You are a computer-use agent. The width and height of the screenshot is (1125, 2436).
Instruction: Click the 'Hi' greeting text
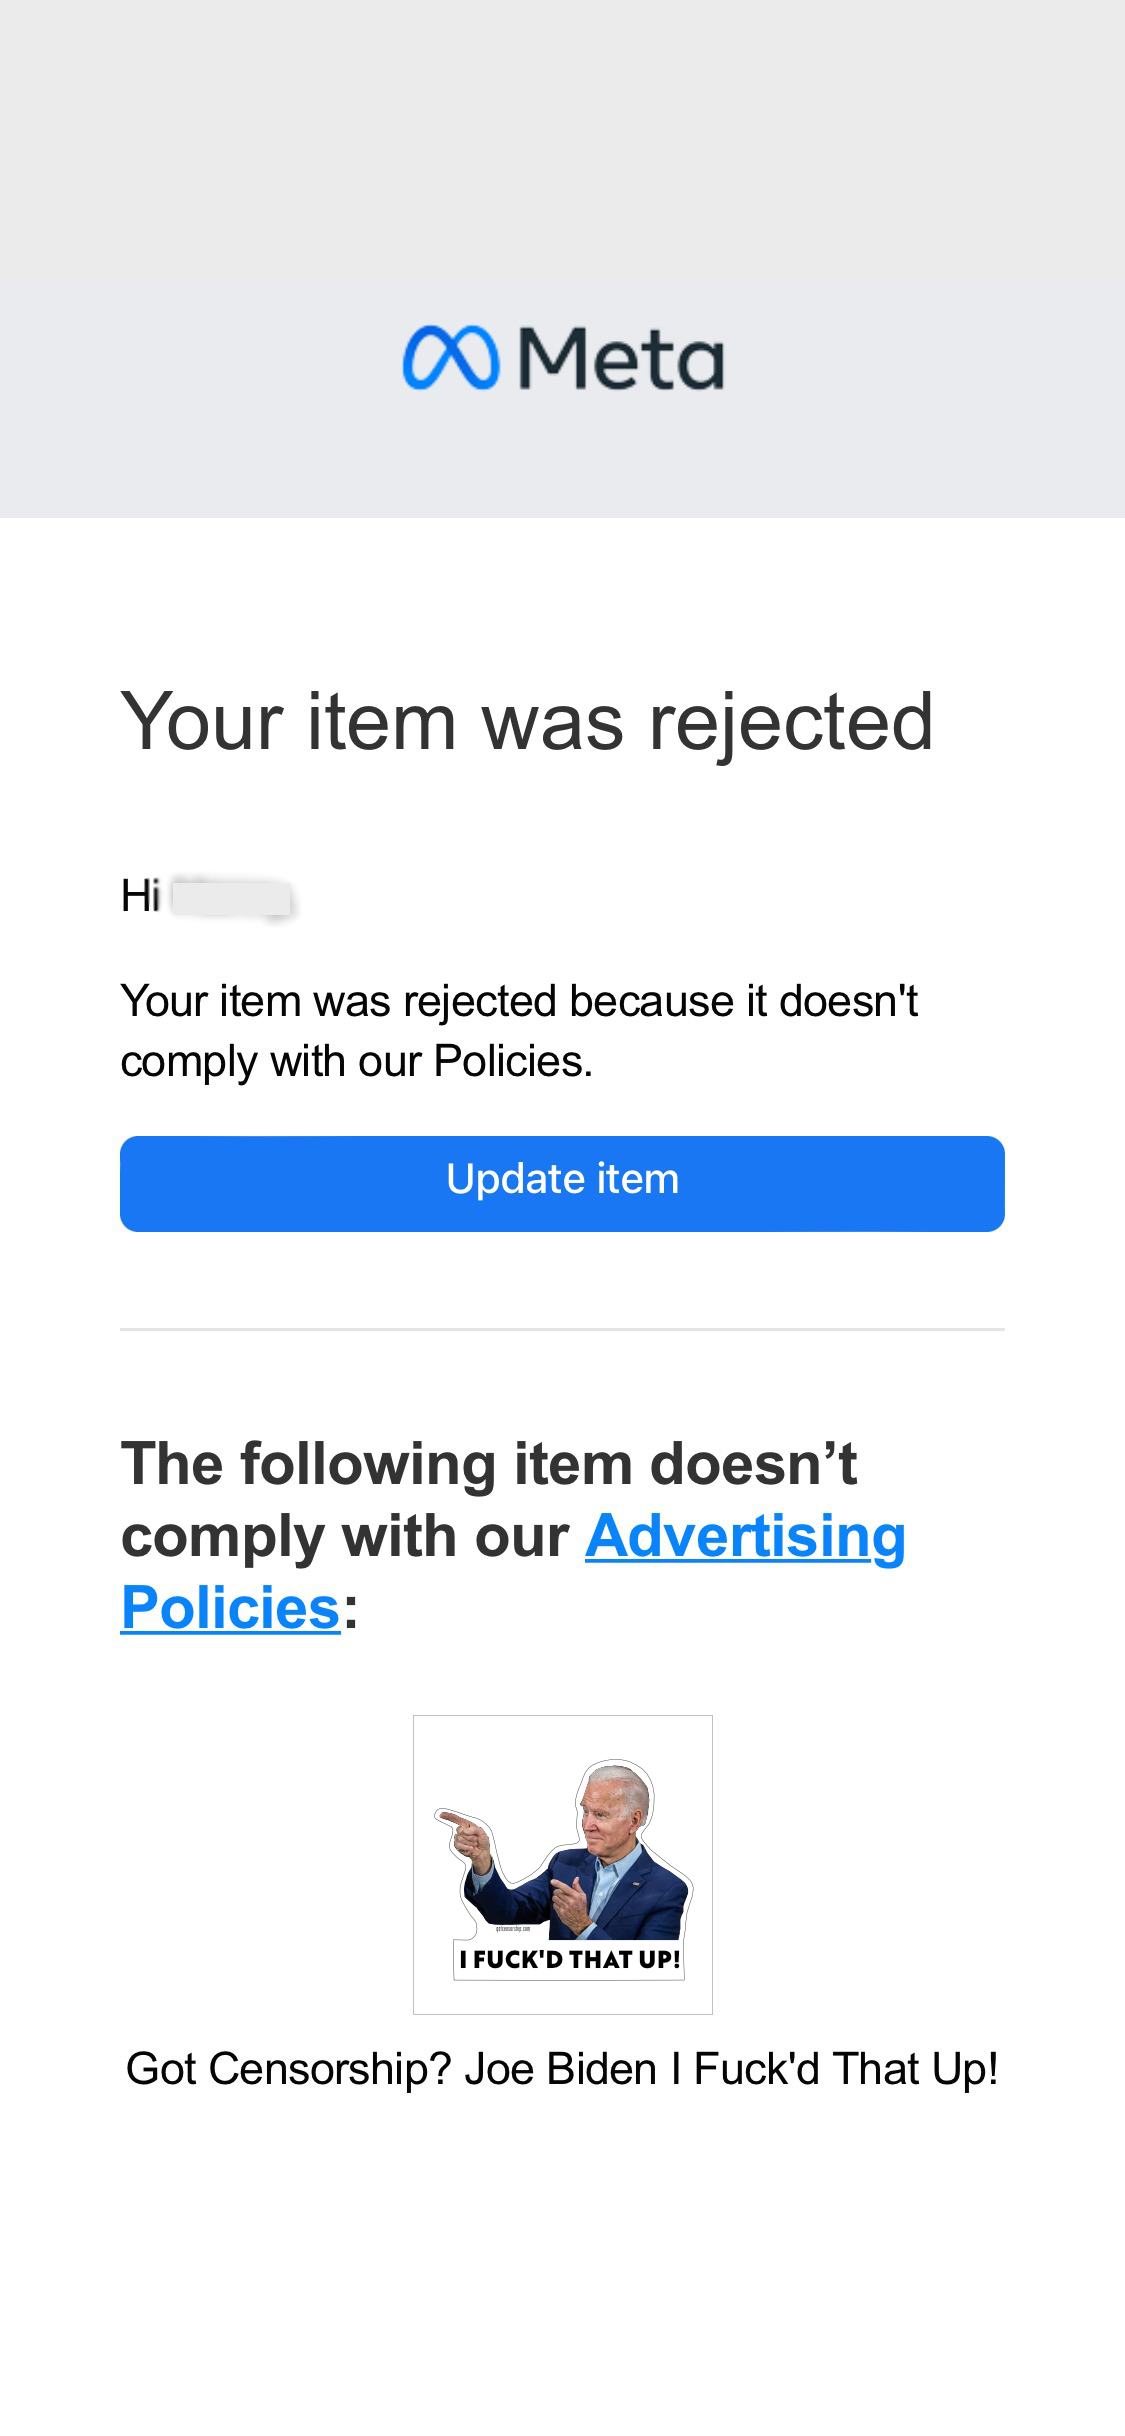pyautogui.click(x=140, y=896)
